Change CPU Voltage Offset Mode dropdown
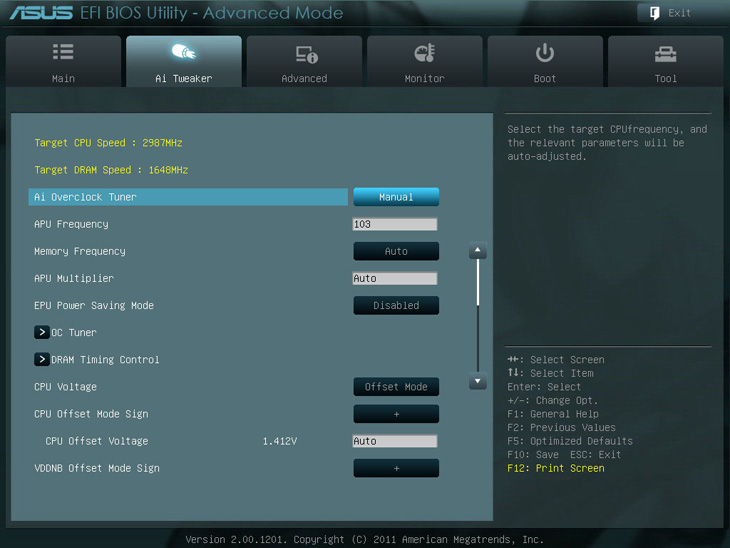 (x=396, y=387)
